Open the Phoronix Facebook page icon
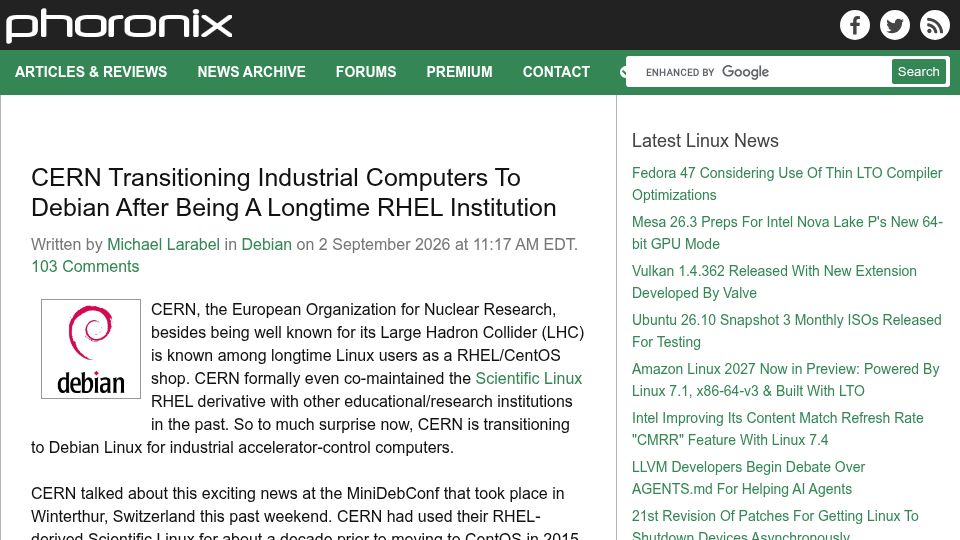 tap(855, 25)
